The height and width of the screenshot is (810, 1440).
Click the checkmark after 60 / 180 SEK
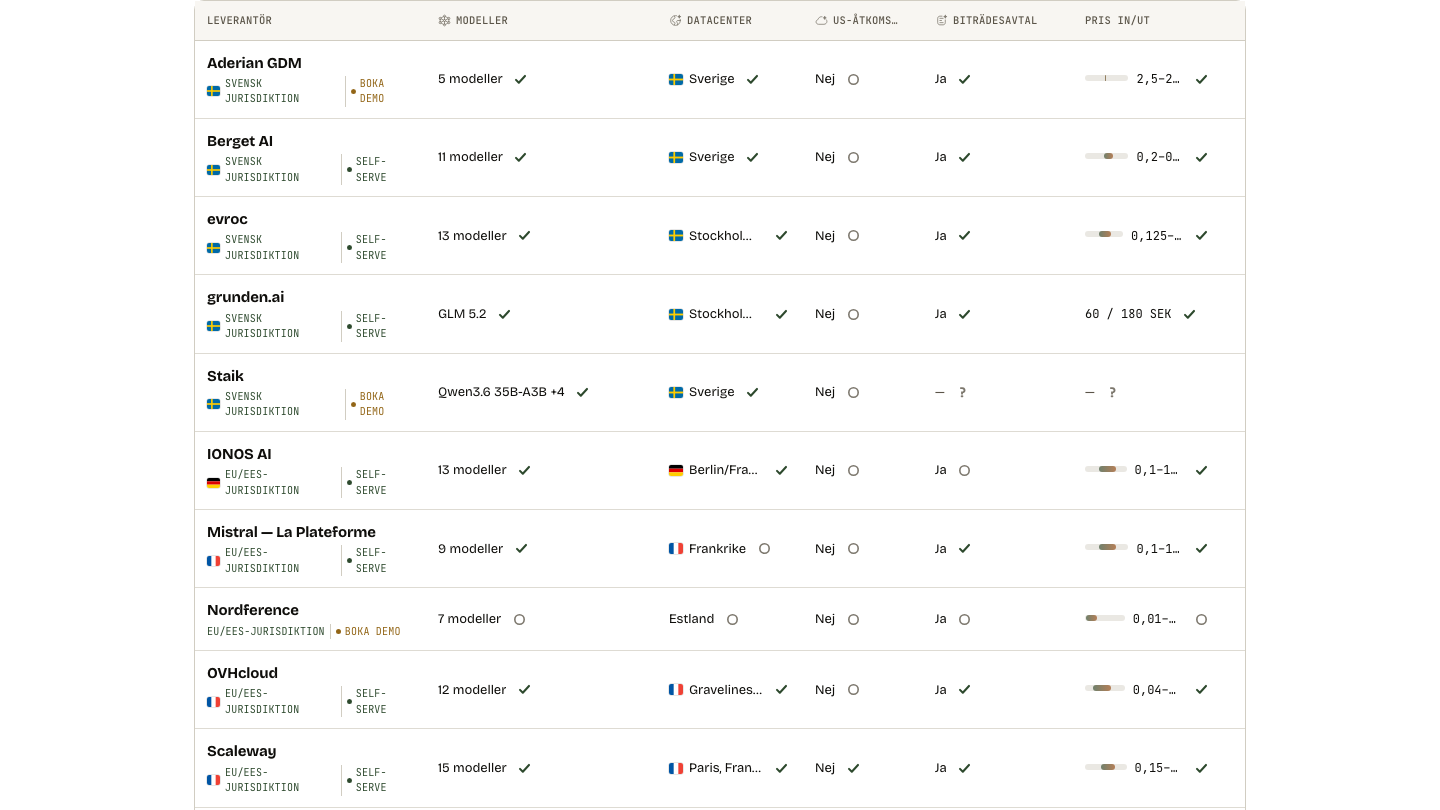[x=1189, y=314]
